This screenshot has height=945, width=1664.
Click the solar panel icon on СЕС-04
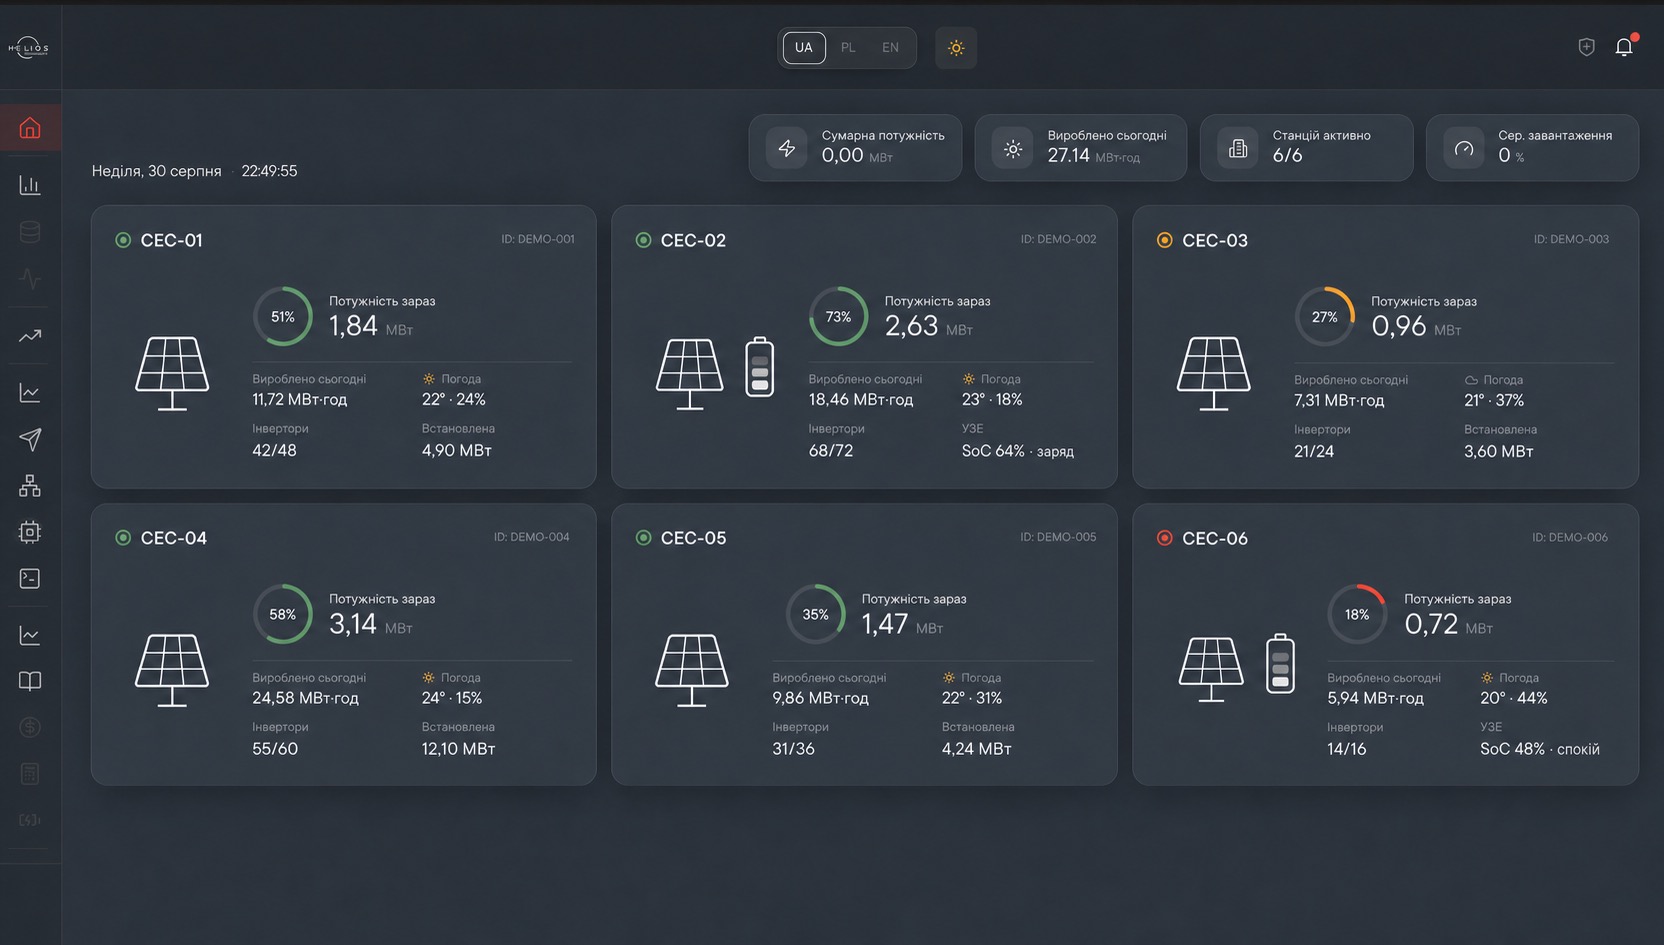pyautogui.click(x=172, y=670)
